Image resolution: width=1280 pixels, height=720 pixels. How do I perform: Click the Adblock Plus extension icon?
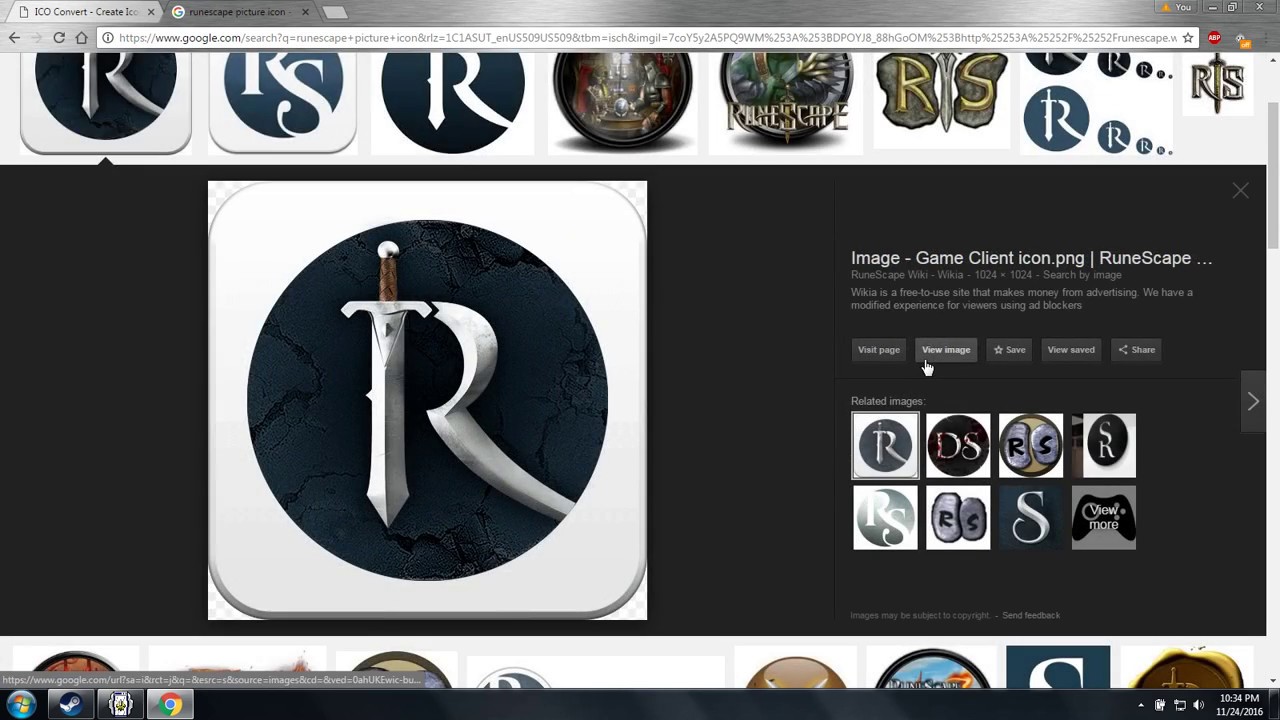(x=1214, y=38)
